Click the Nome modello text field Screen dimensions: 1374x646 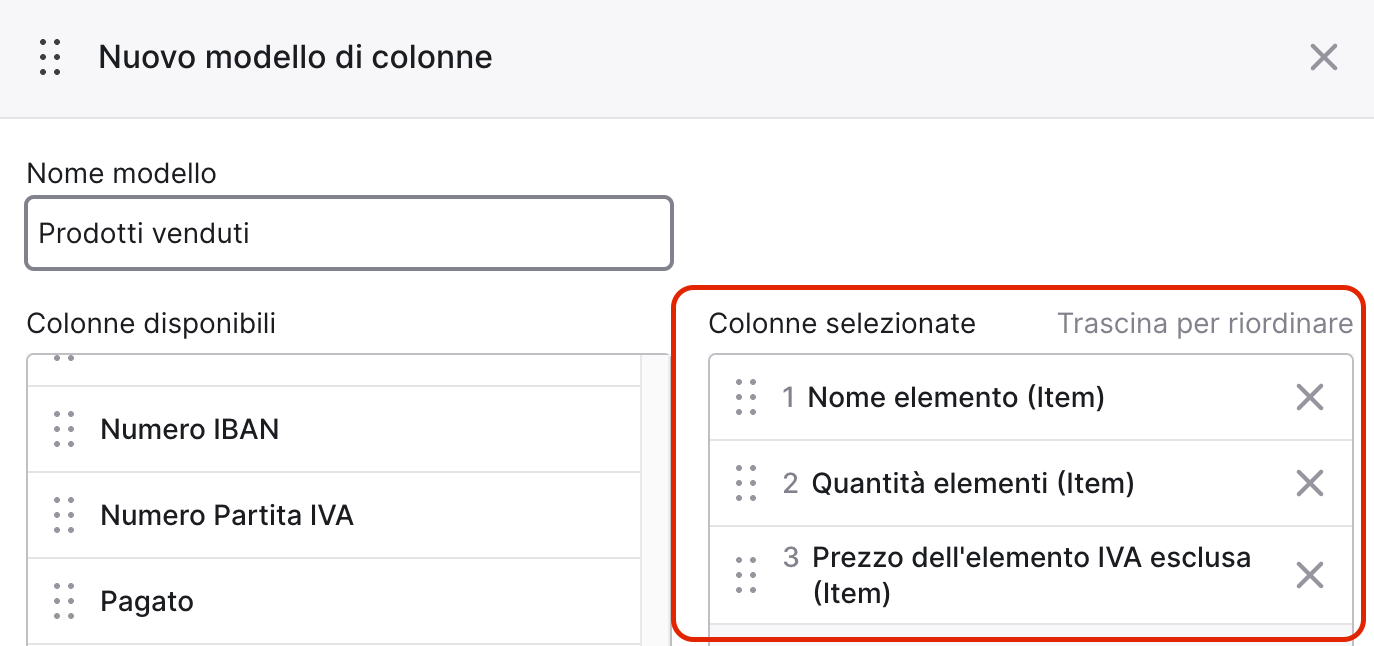click(349, 233)
